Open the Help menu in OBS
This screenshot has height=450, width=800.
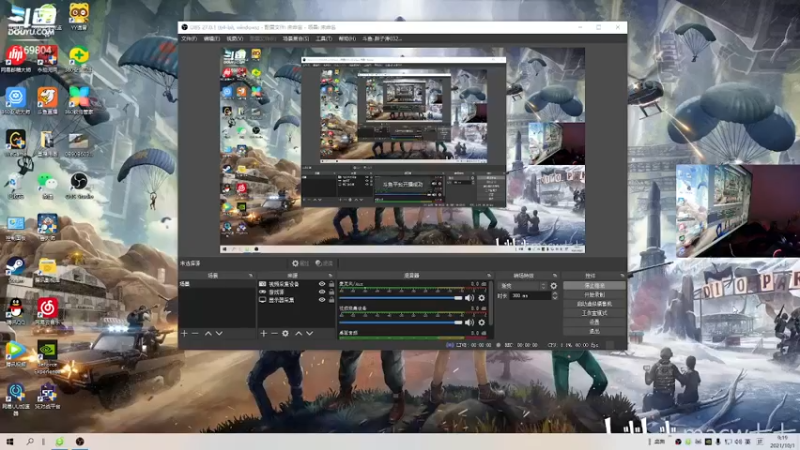pyautogui.click(x=347, y=39)
